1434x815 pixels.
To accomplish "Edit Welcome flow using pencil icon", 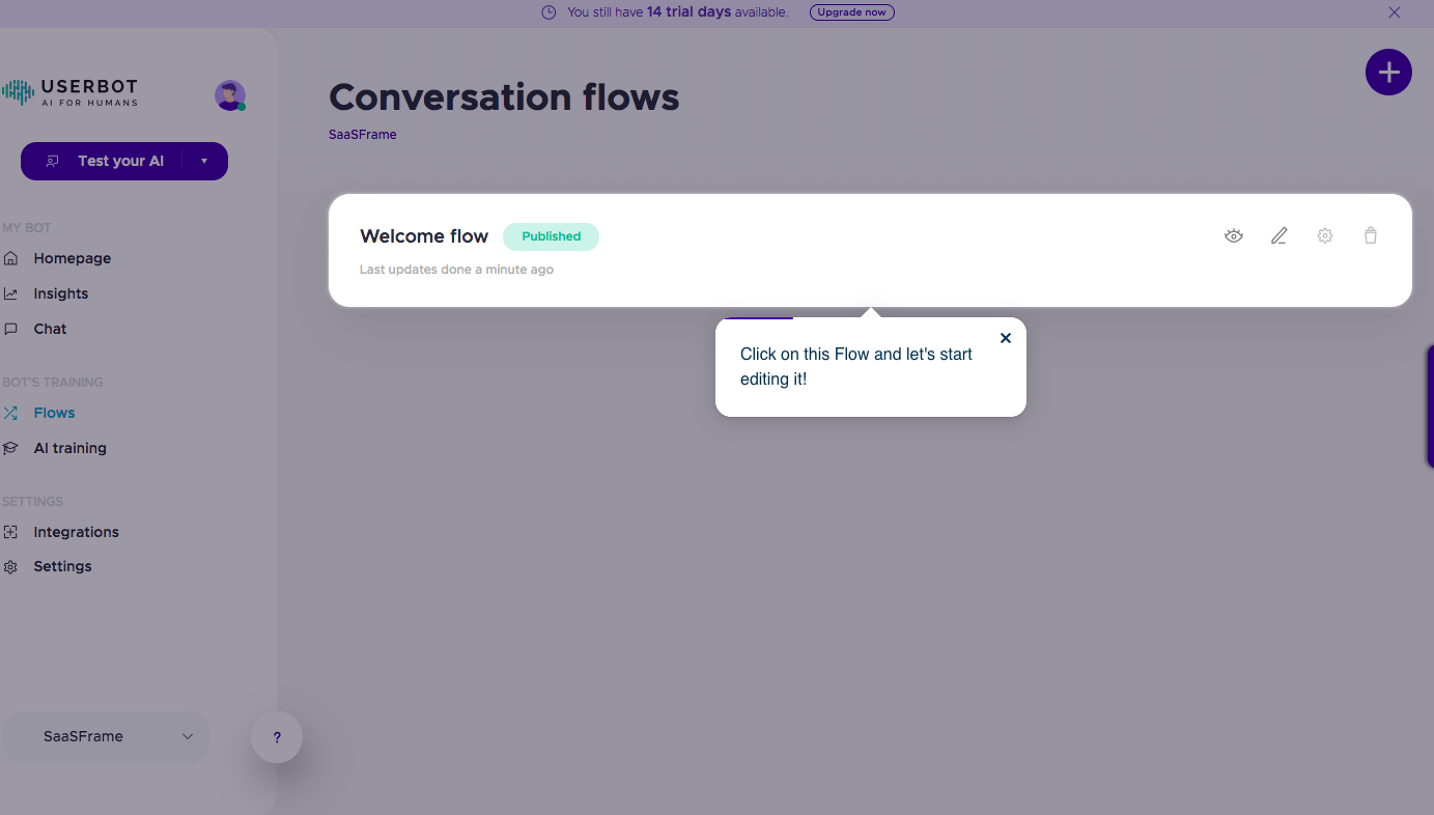I will click(1279, 236).
